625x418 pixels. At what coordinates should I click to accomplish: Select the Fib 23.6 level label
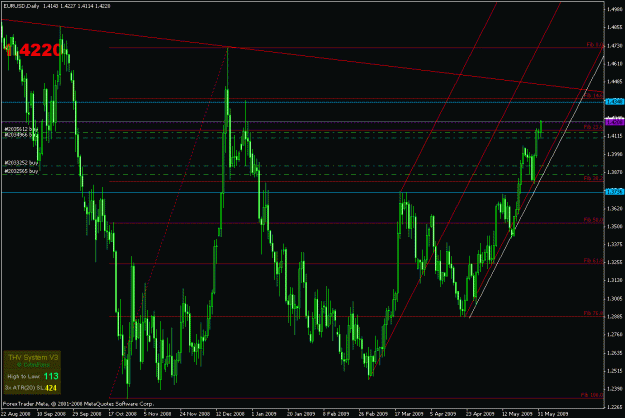click(593, 127)
